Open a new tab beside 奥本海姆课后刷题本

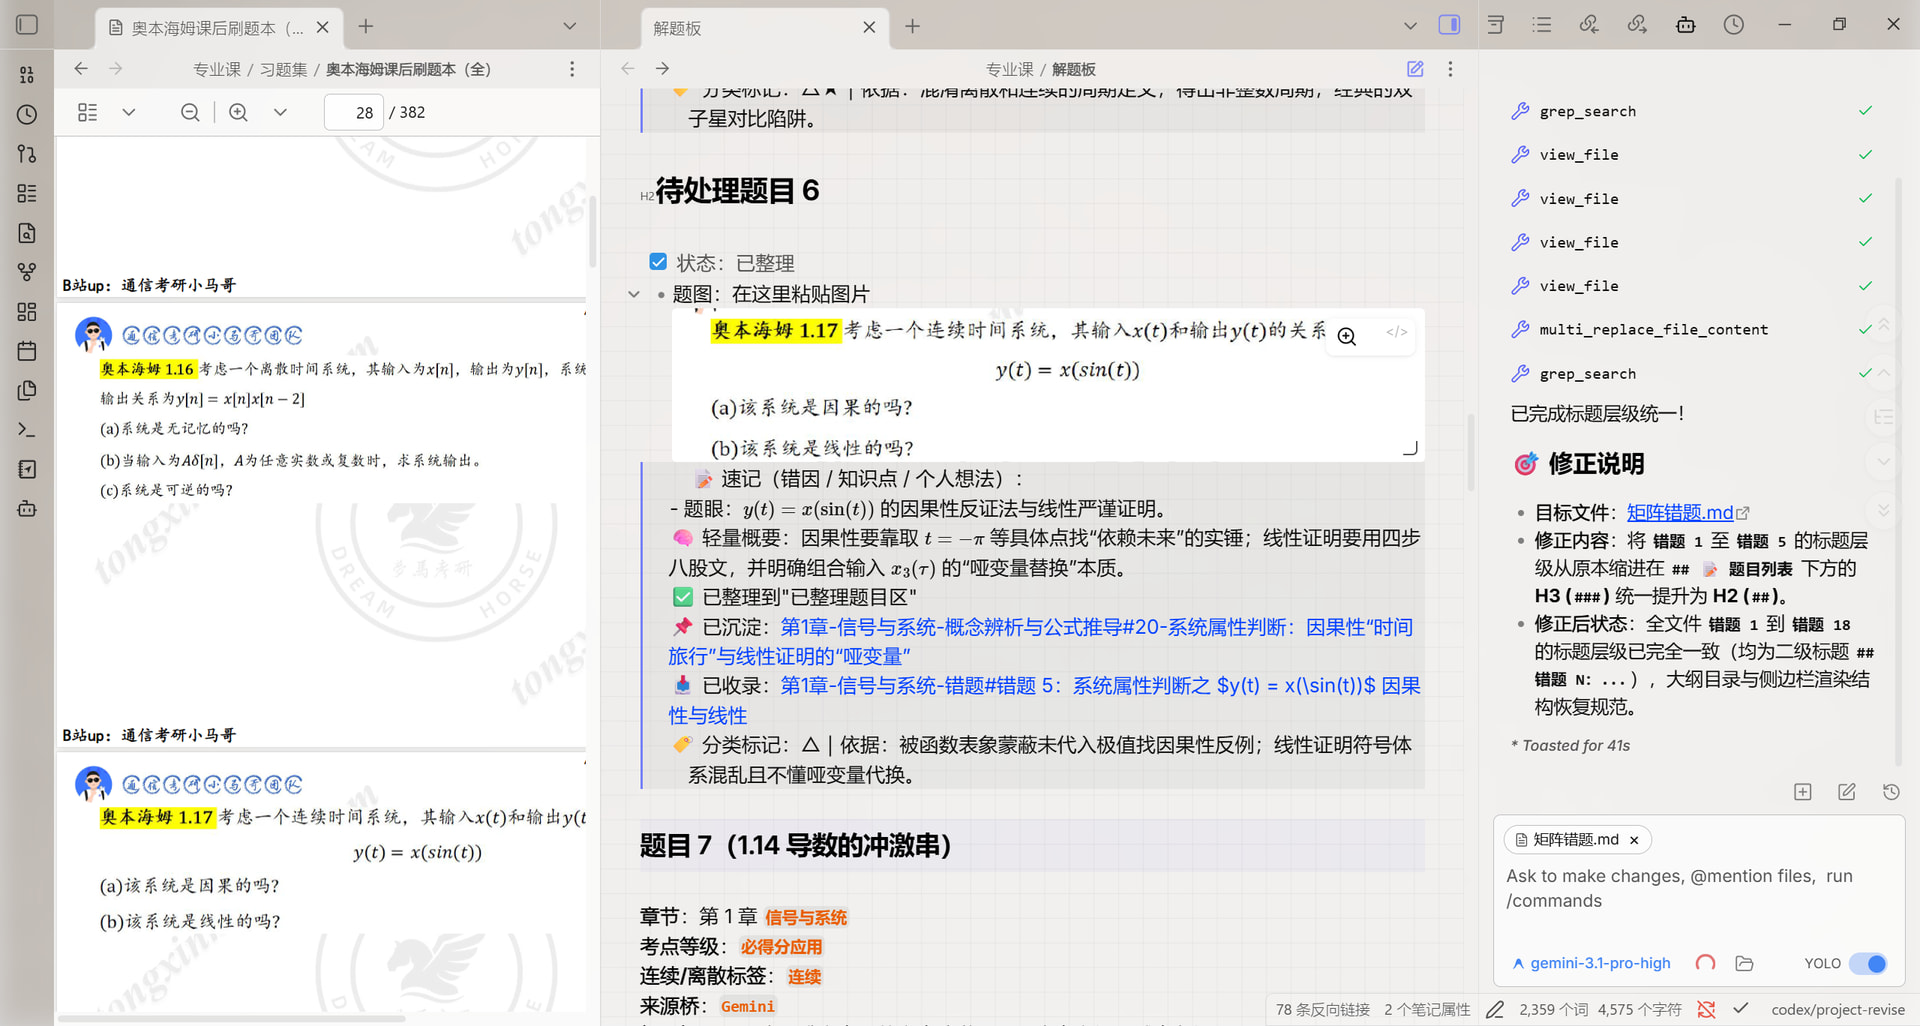(366, 26)
